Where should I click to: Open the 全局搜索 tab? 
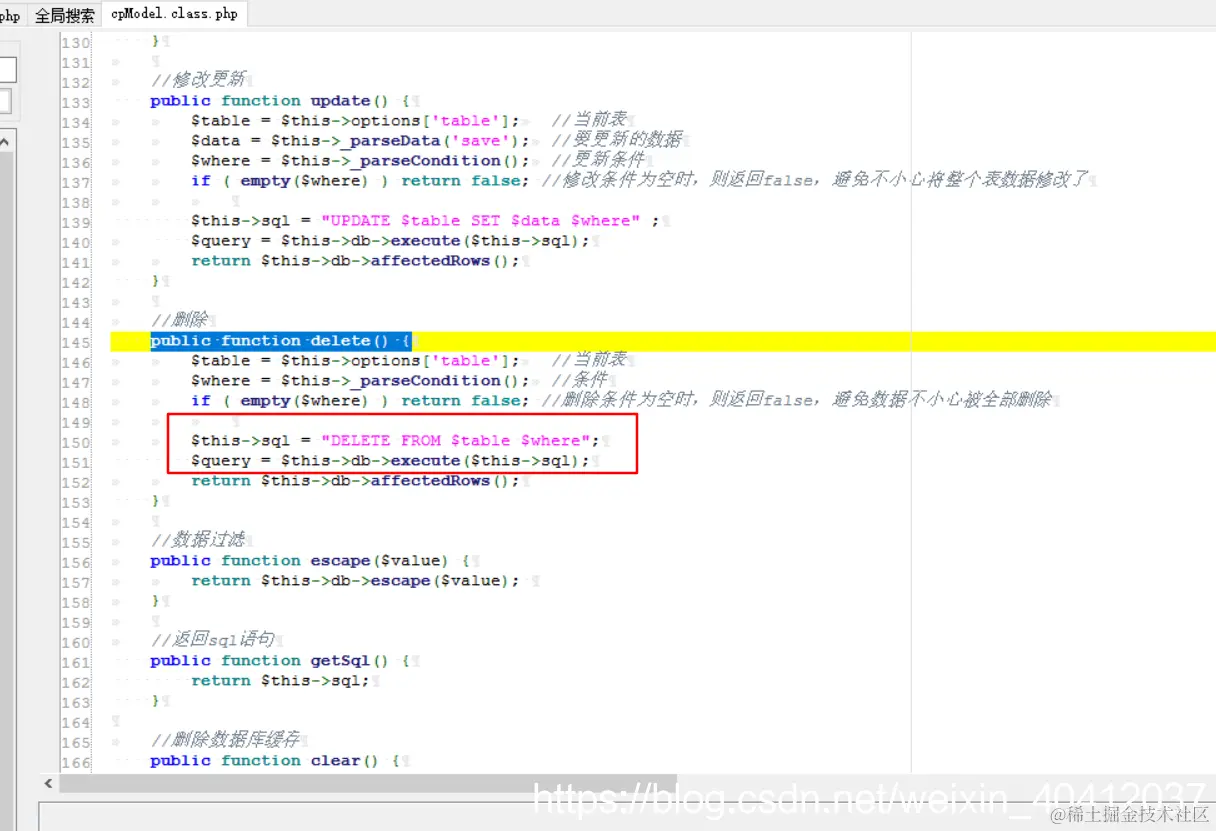[65, 15]
